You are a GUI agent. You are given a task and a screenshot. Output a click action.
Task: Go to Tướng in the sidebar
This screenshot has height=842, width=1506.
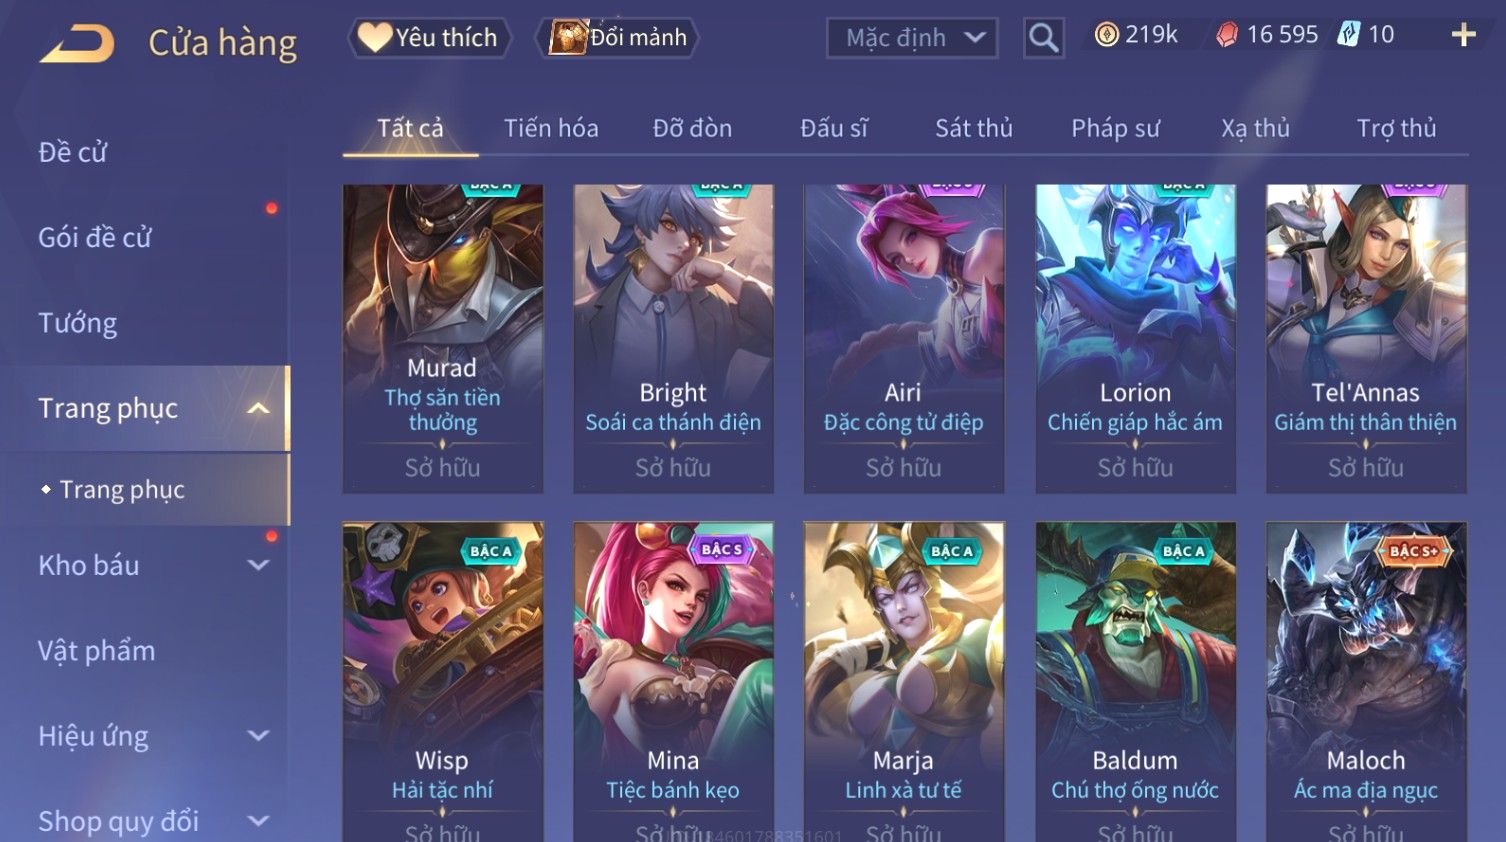(78, 323)
